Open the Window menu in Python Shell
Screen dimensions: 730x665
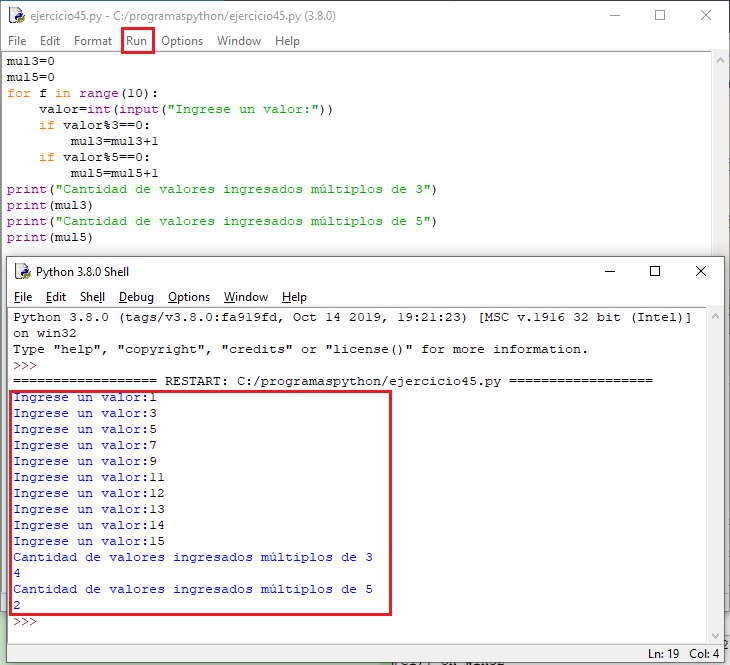tap(246, 297)
